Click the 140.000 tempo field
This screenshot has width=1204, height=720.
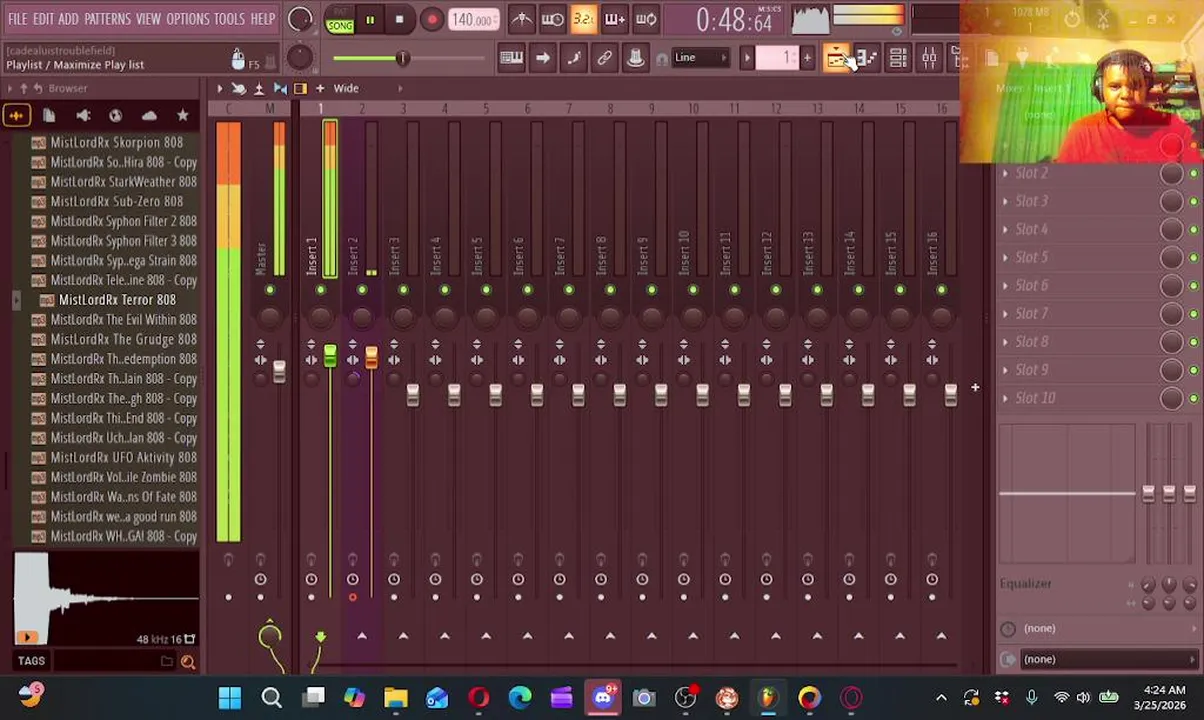[473, 20]
